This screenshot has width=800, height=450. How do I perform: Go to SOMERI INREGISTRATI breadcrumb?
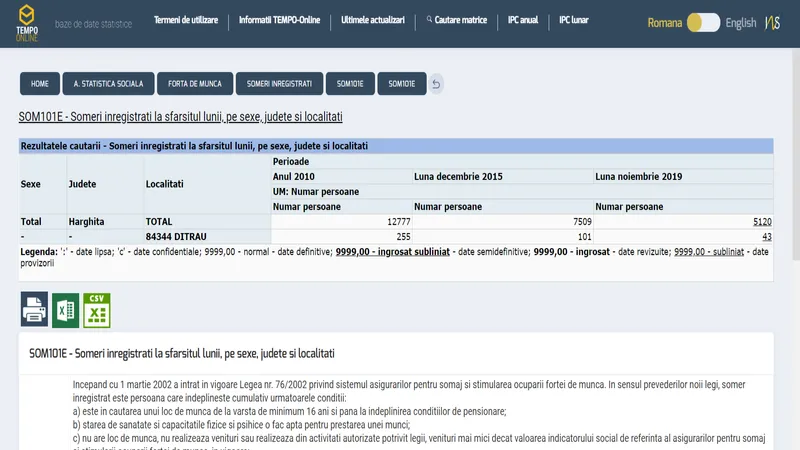tap(279, 84)
